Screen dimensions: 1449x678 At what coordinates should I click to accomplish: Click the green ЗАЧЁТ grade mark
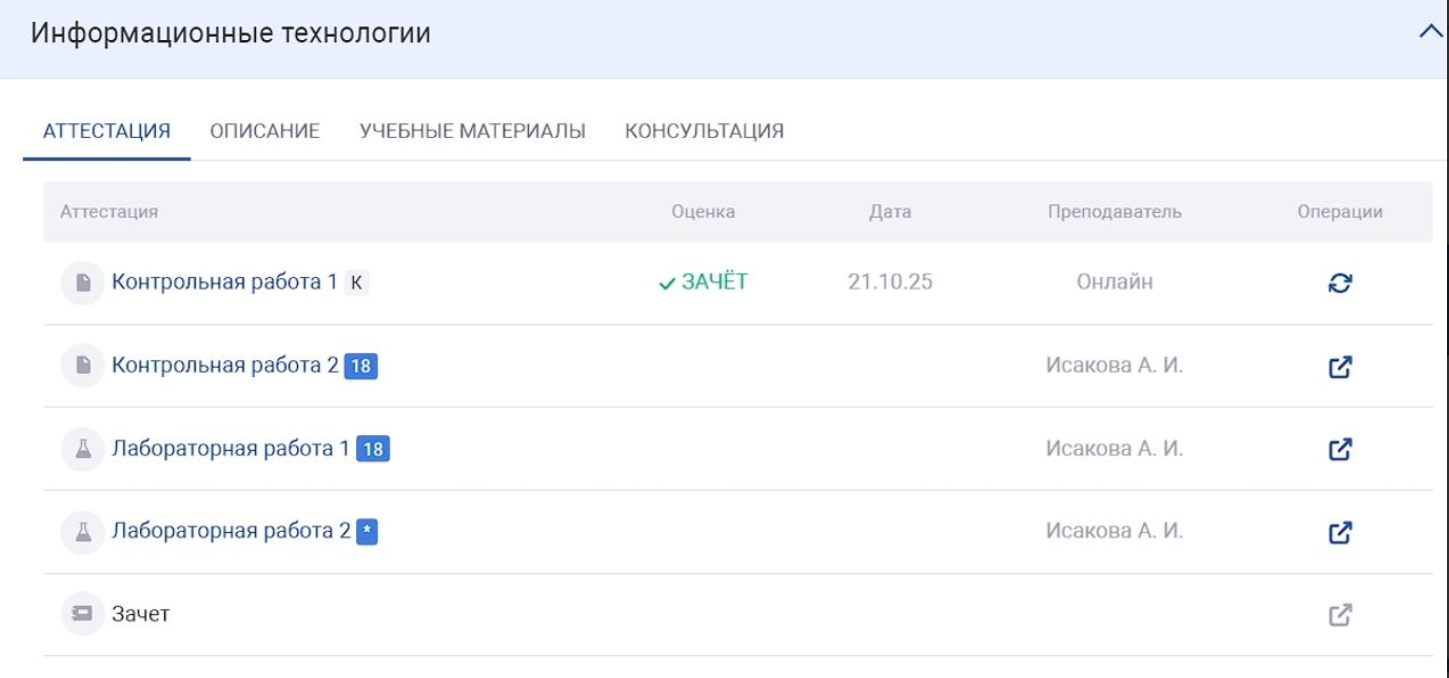pos(704,283)
